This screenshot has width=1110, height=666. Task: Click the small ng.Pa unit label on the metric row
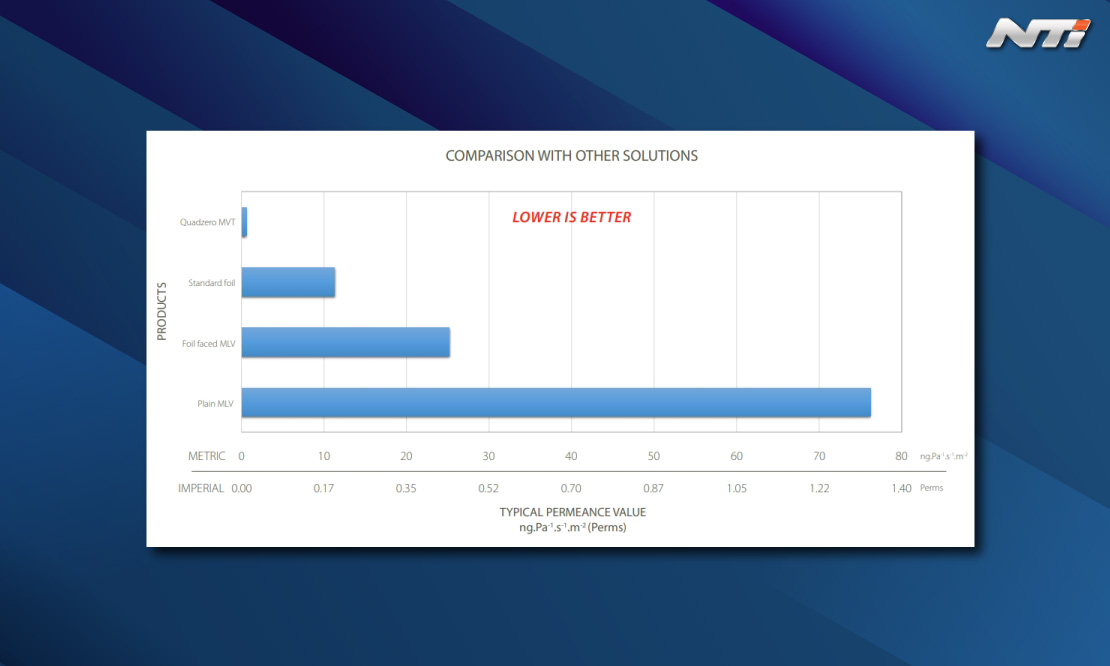tap(944, 457)
